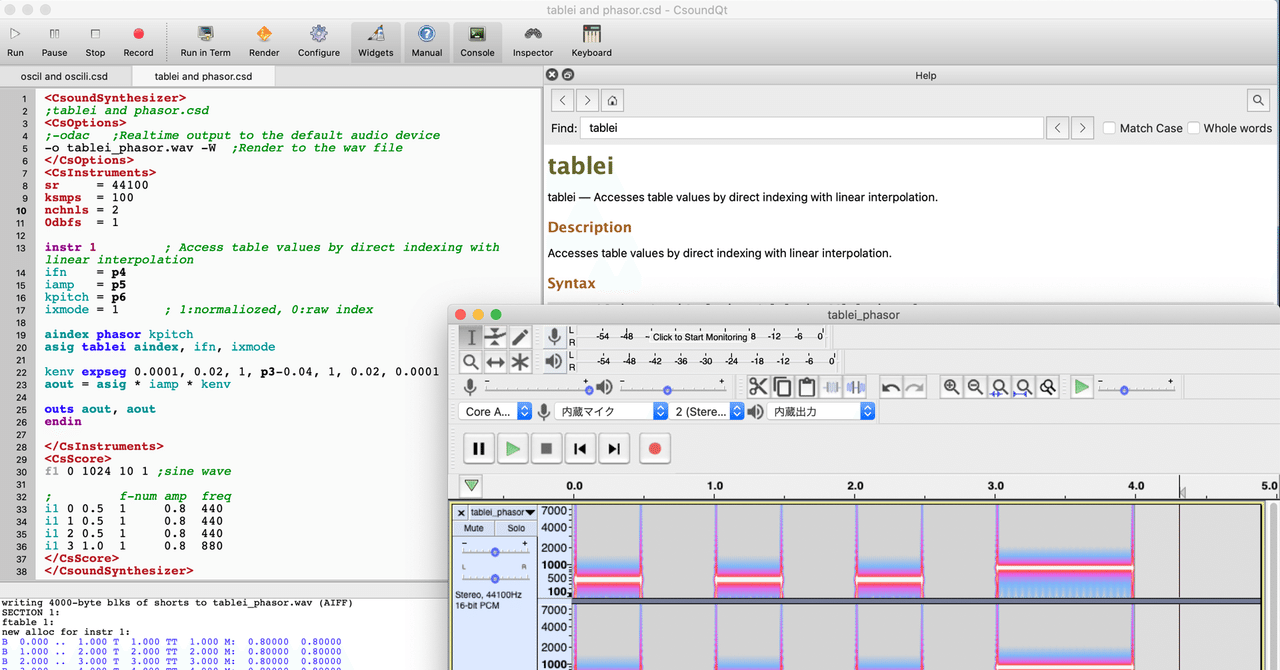
Task: Open the virtual Keyboard
Action: pyautogui.click(x=591, y=40)
